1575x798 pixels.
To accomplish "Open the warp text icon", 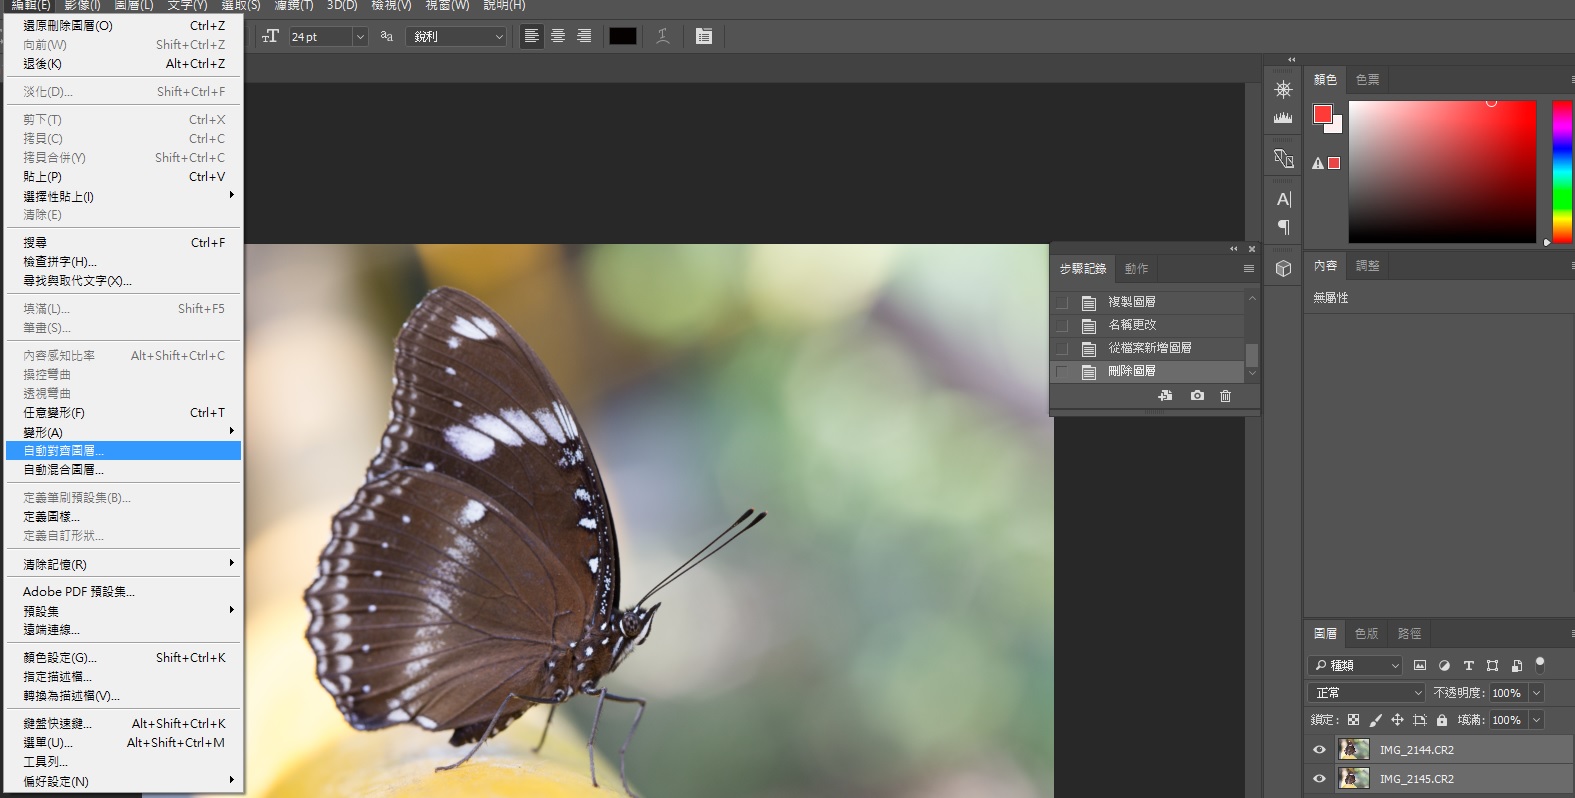I will tap(662, 36).
